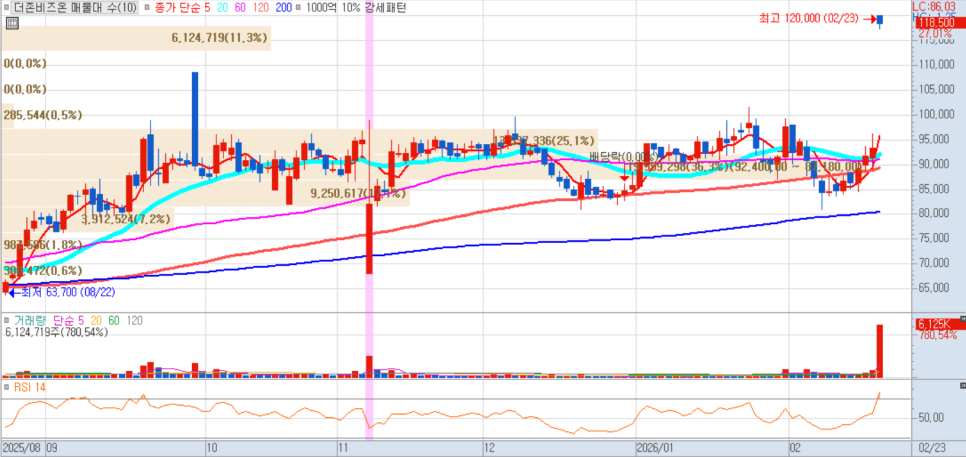Screen dimensions: 966x457
Task: Click the square marker before RSI 14
Action: coord(6,387)
